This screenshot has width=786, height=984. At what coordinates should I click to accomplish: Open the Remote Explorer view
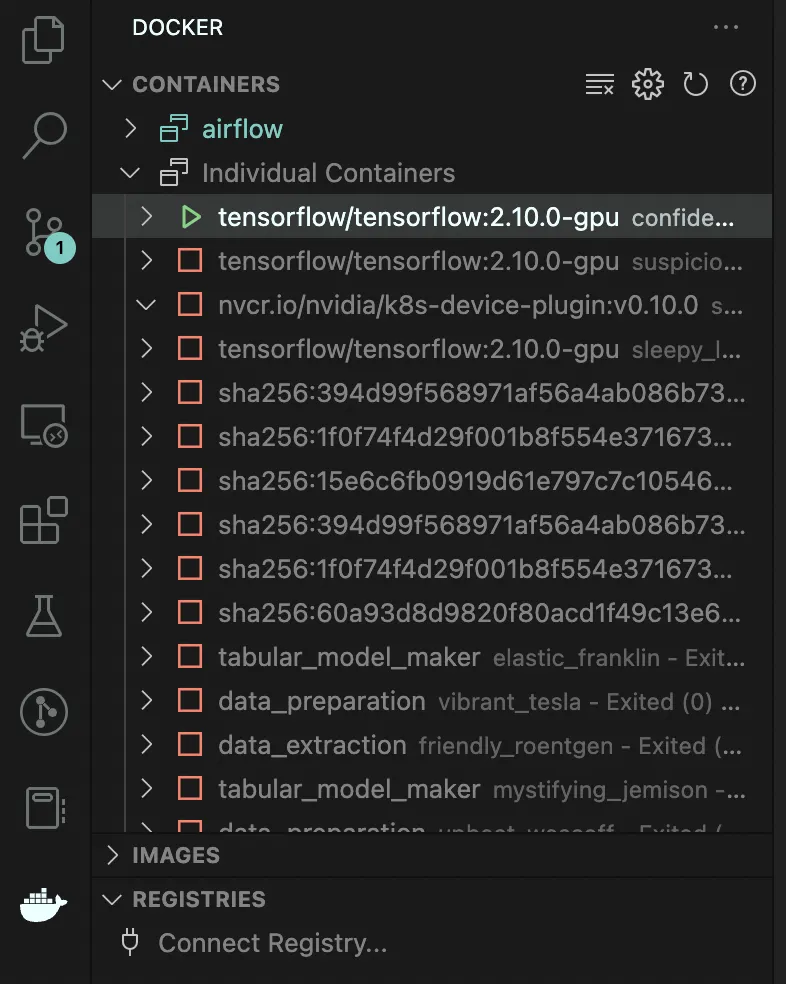pyautogui.click(x=43, y=424)
